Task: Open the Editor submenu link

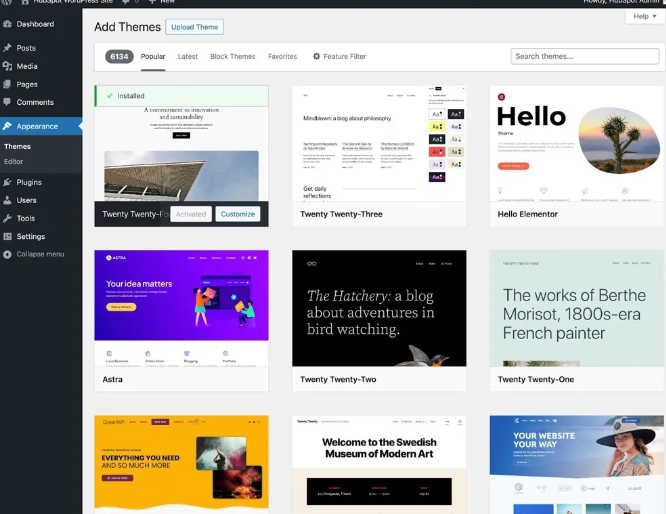Action: 14,161
